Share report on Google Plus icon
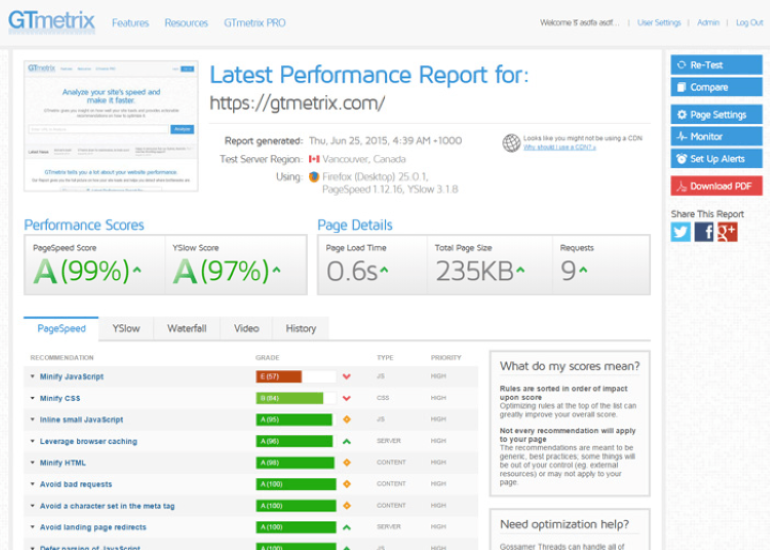Viewport: 770px width, 550px height. click(727, 232)
